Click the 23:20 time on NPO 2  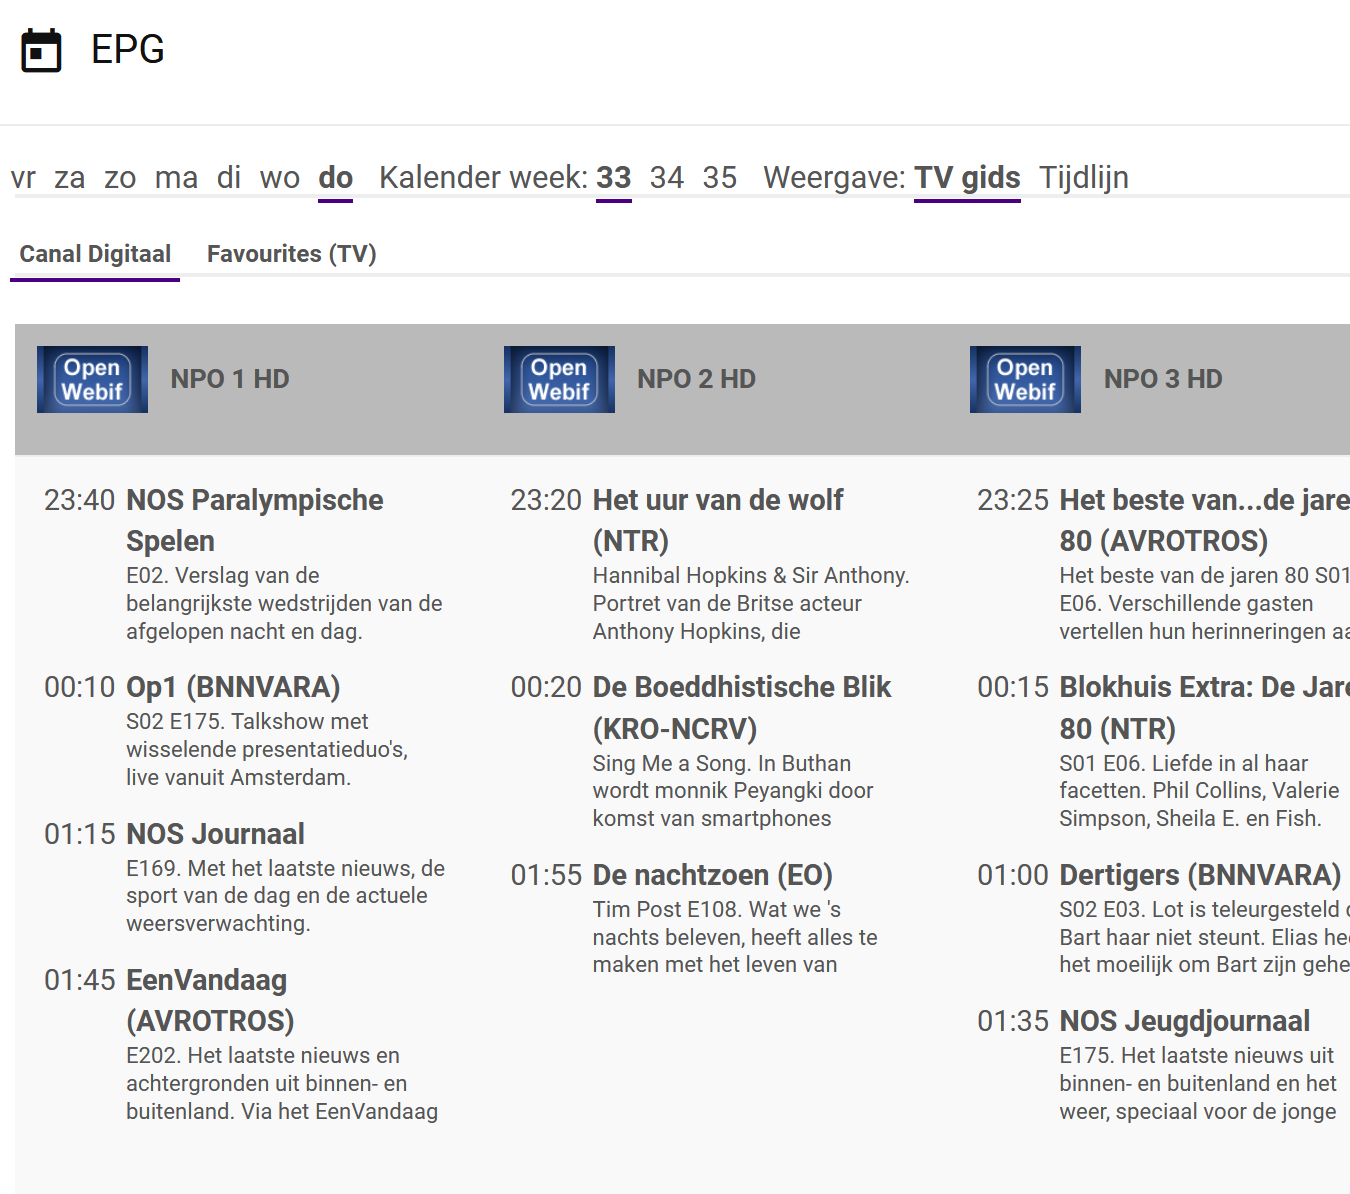coord(546,500)
